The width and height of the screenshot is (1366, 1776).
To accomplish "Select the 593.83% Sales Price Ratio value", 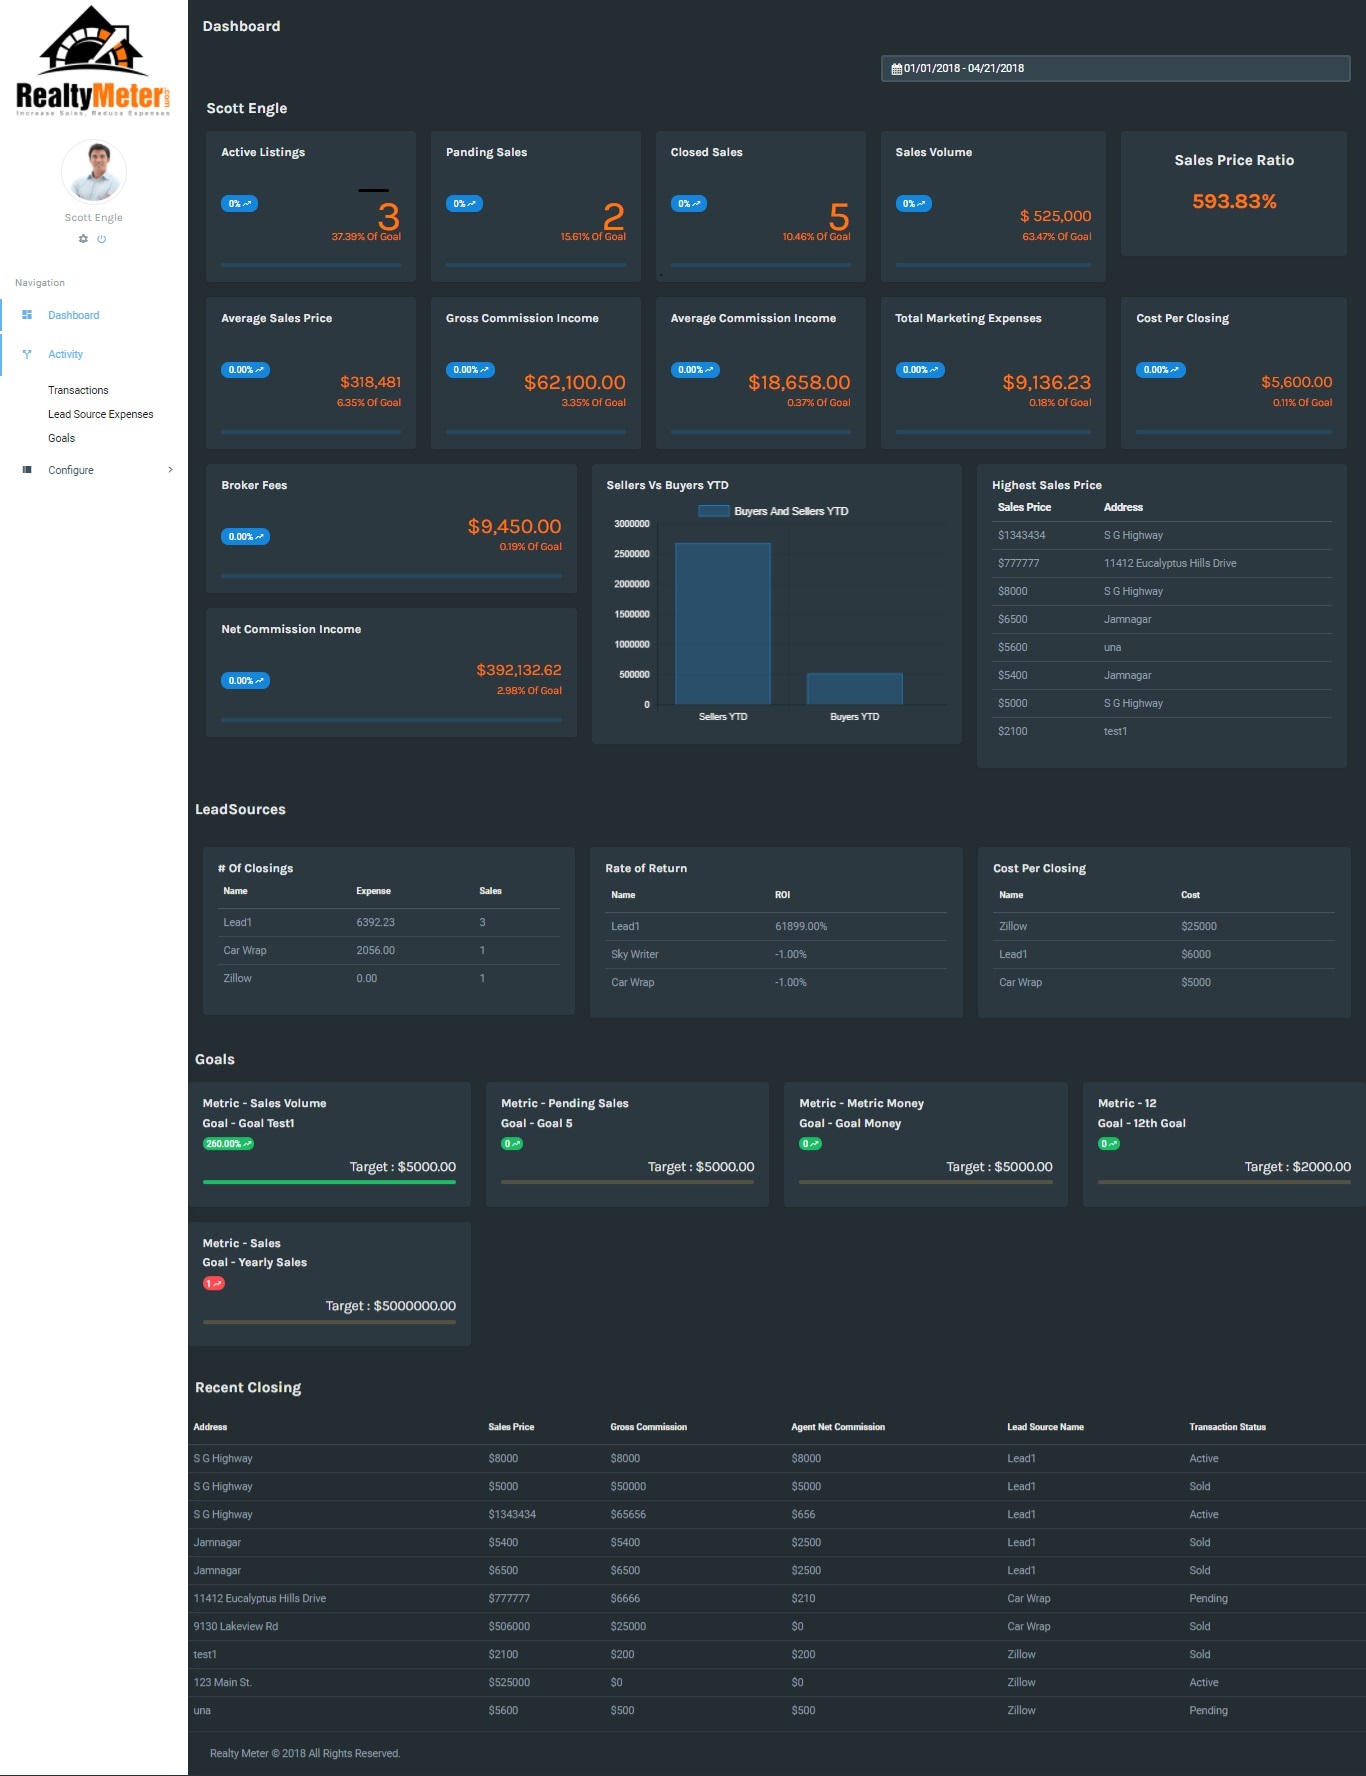I will (x=1234, y=201).
